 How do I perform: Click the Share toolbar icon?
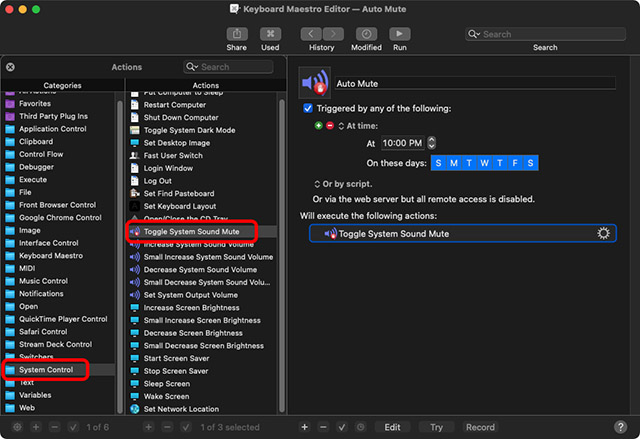pos(237,34)
